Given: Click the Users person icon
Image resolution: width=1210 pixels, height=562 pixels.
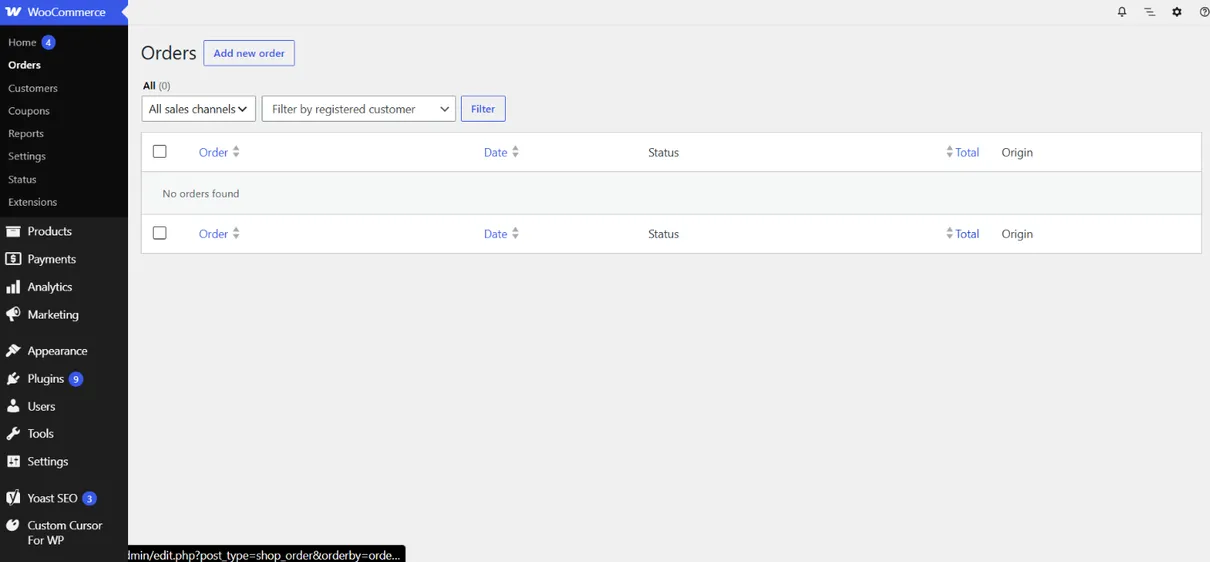Looking at the screenshot, I should coord(13,406).
